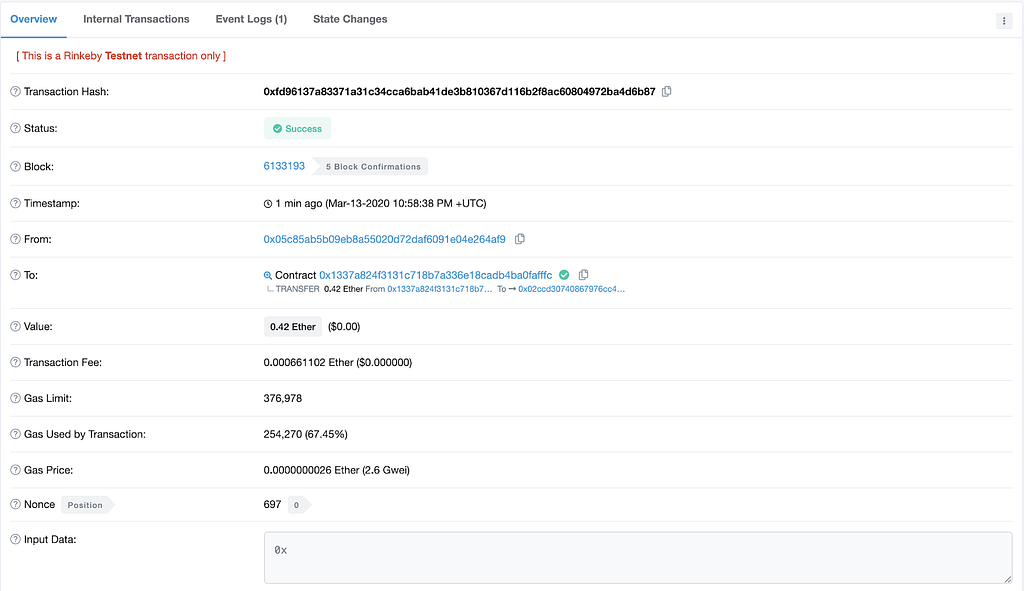
Task: Open transfer recipient 0x02ccd307 link
Action: tap(571, 289)
